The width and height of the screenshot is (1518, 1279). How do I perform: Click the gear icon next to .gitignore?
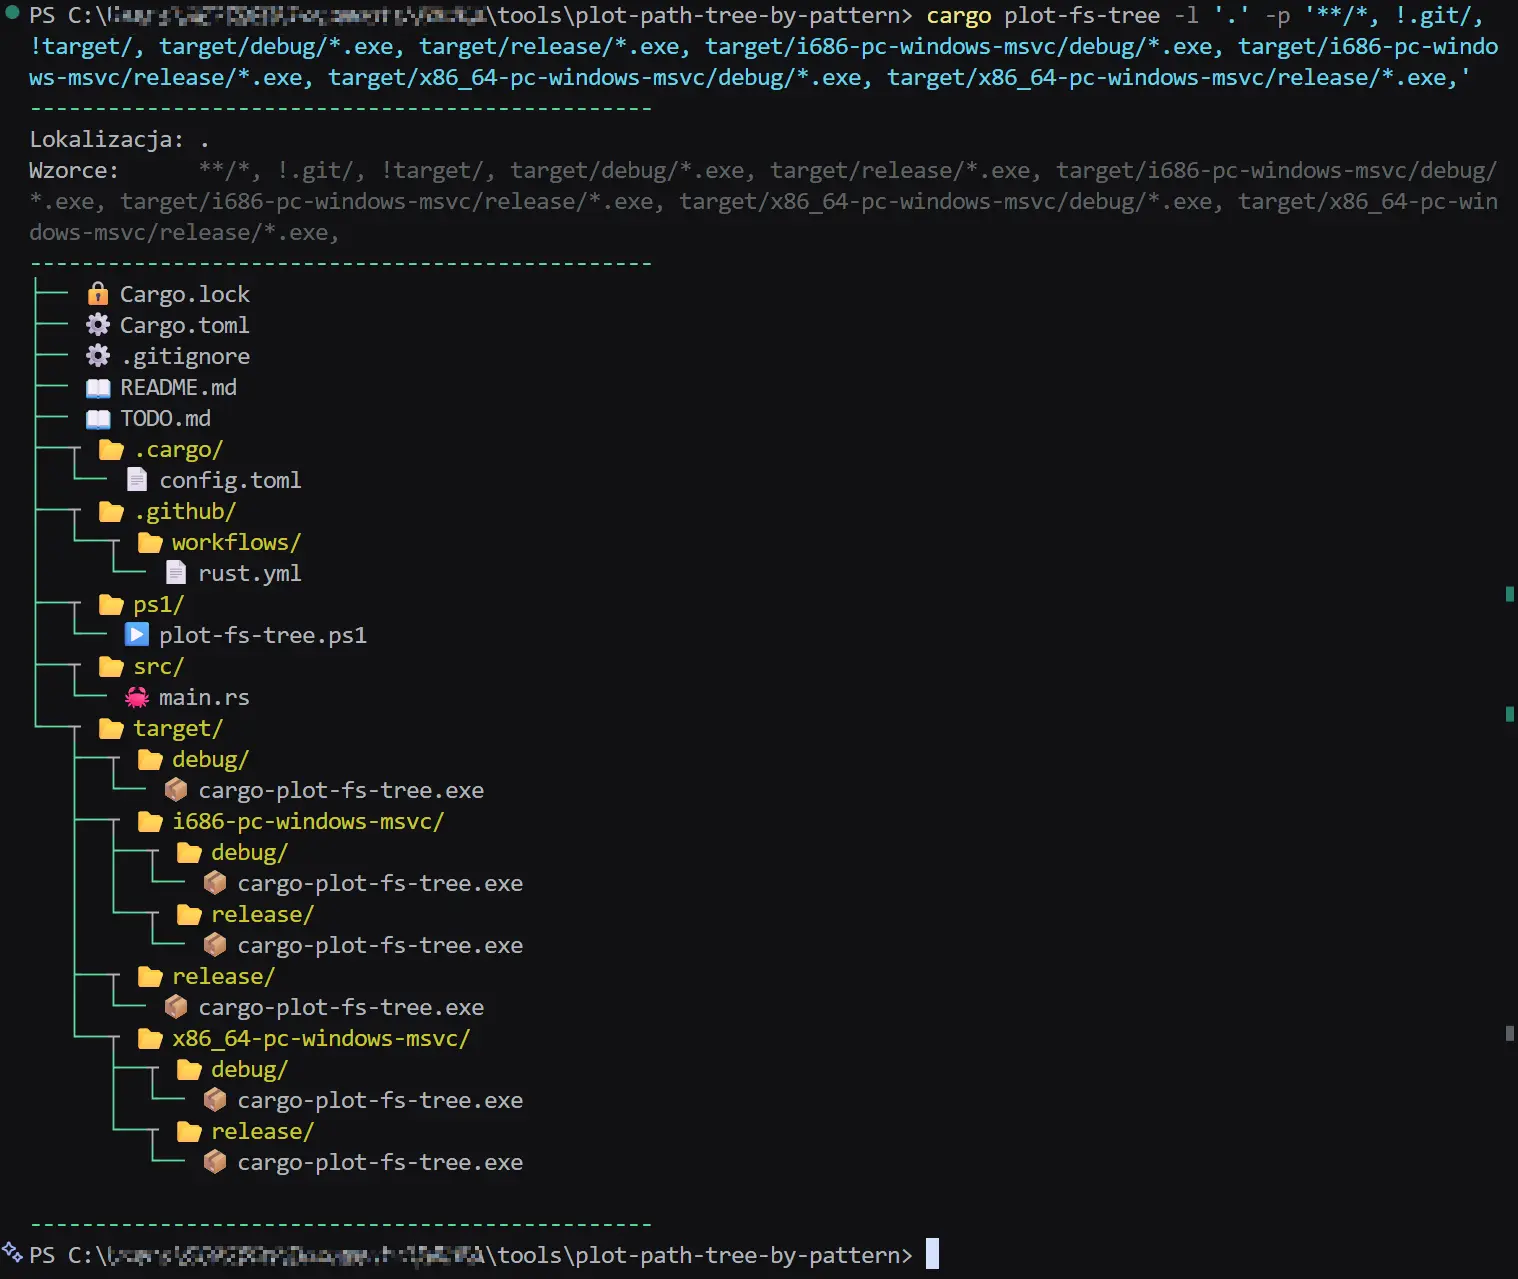98,356
